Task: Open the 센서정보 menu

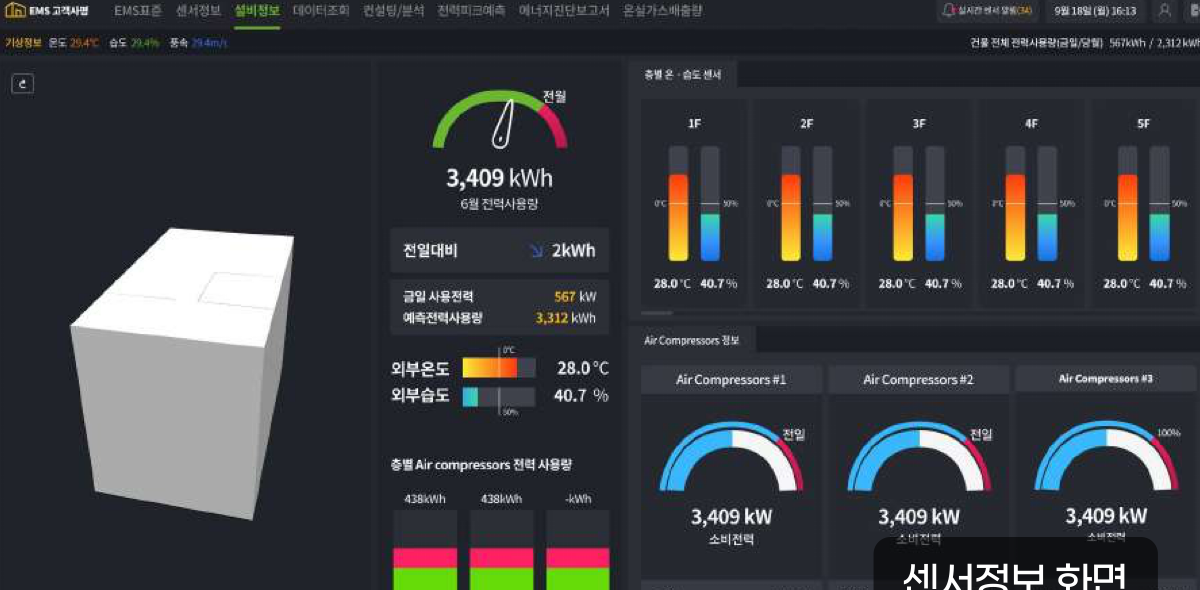Action: [198, 11]
